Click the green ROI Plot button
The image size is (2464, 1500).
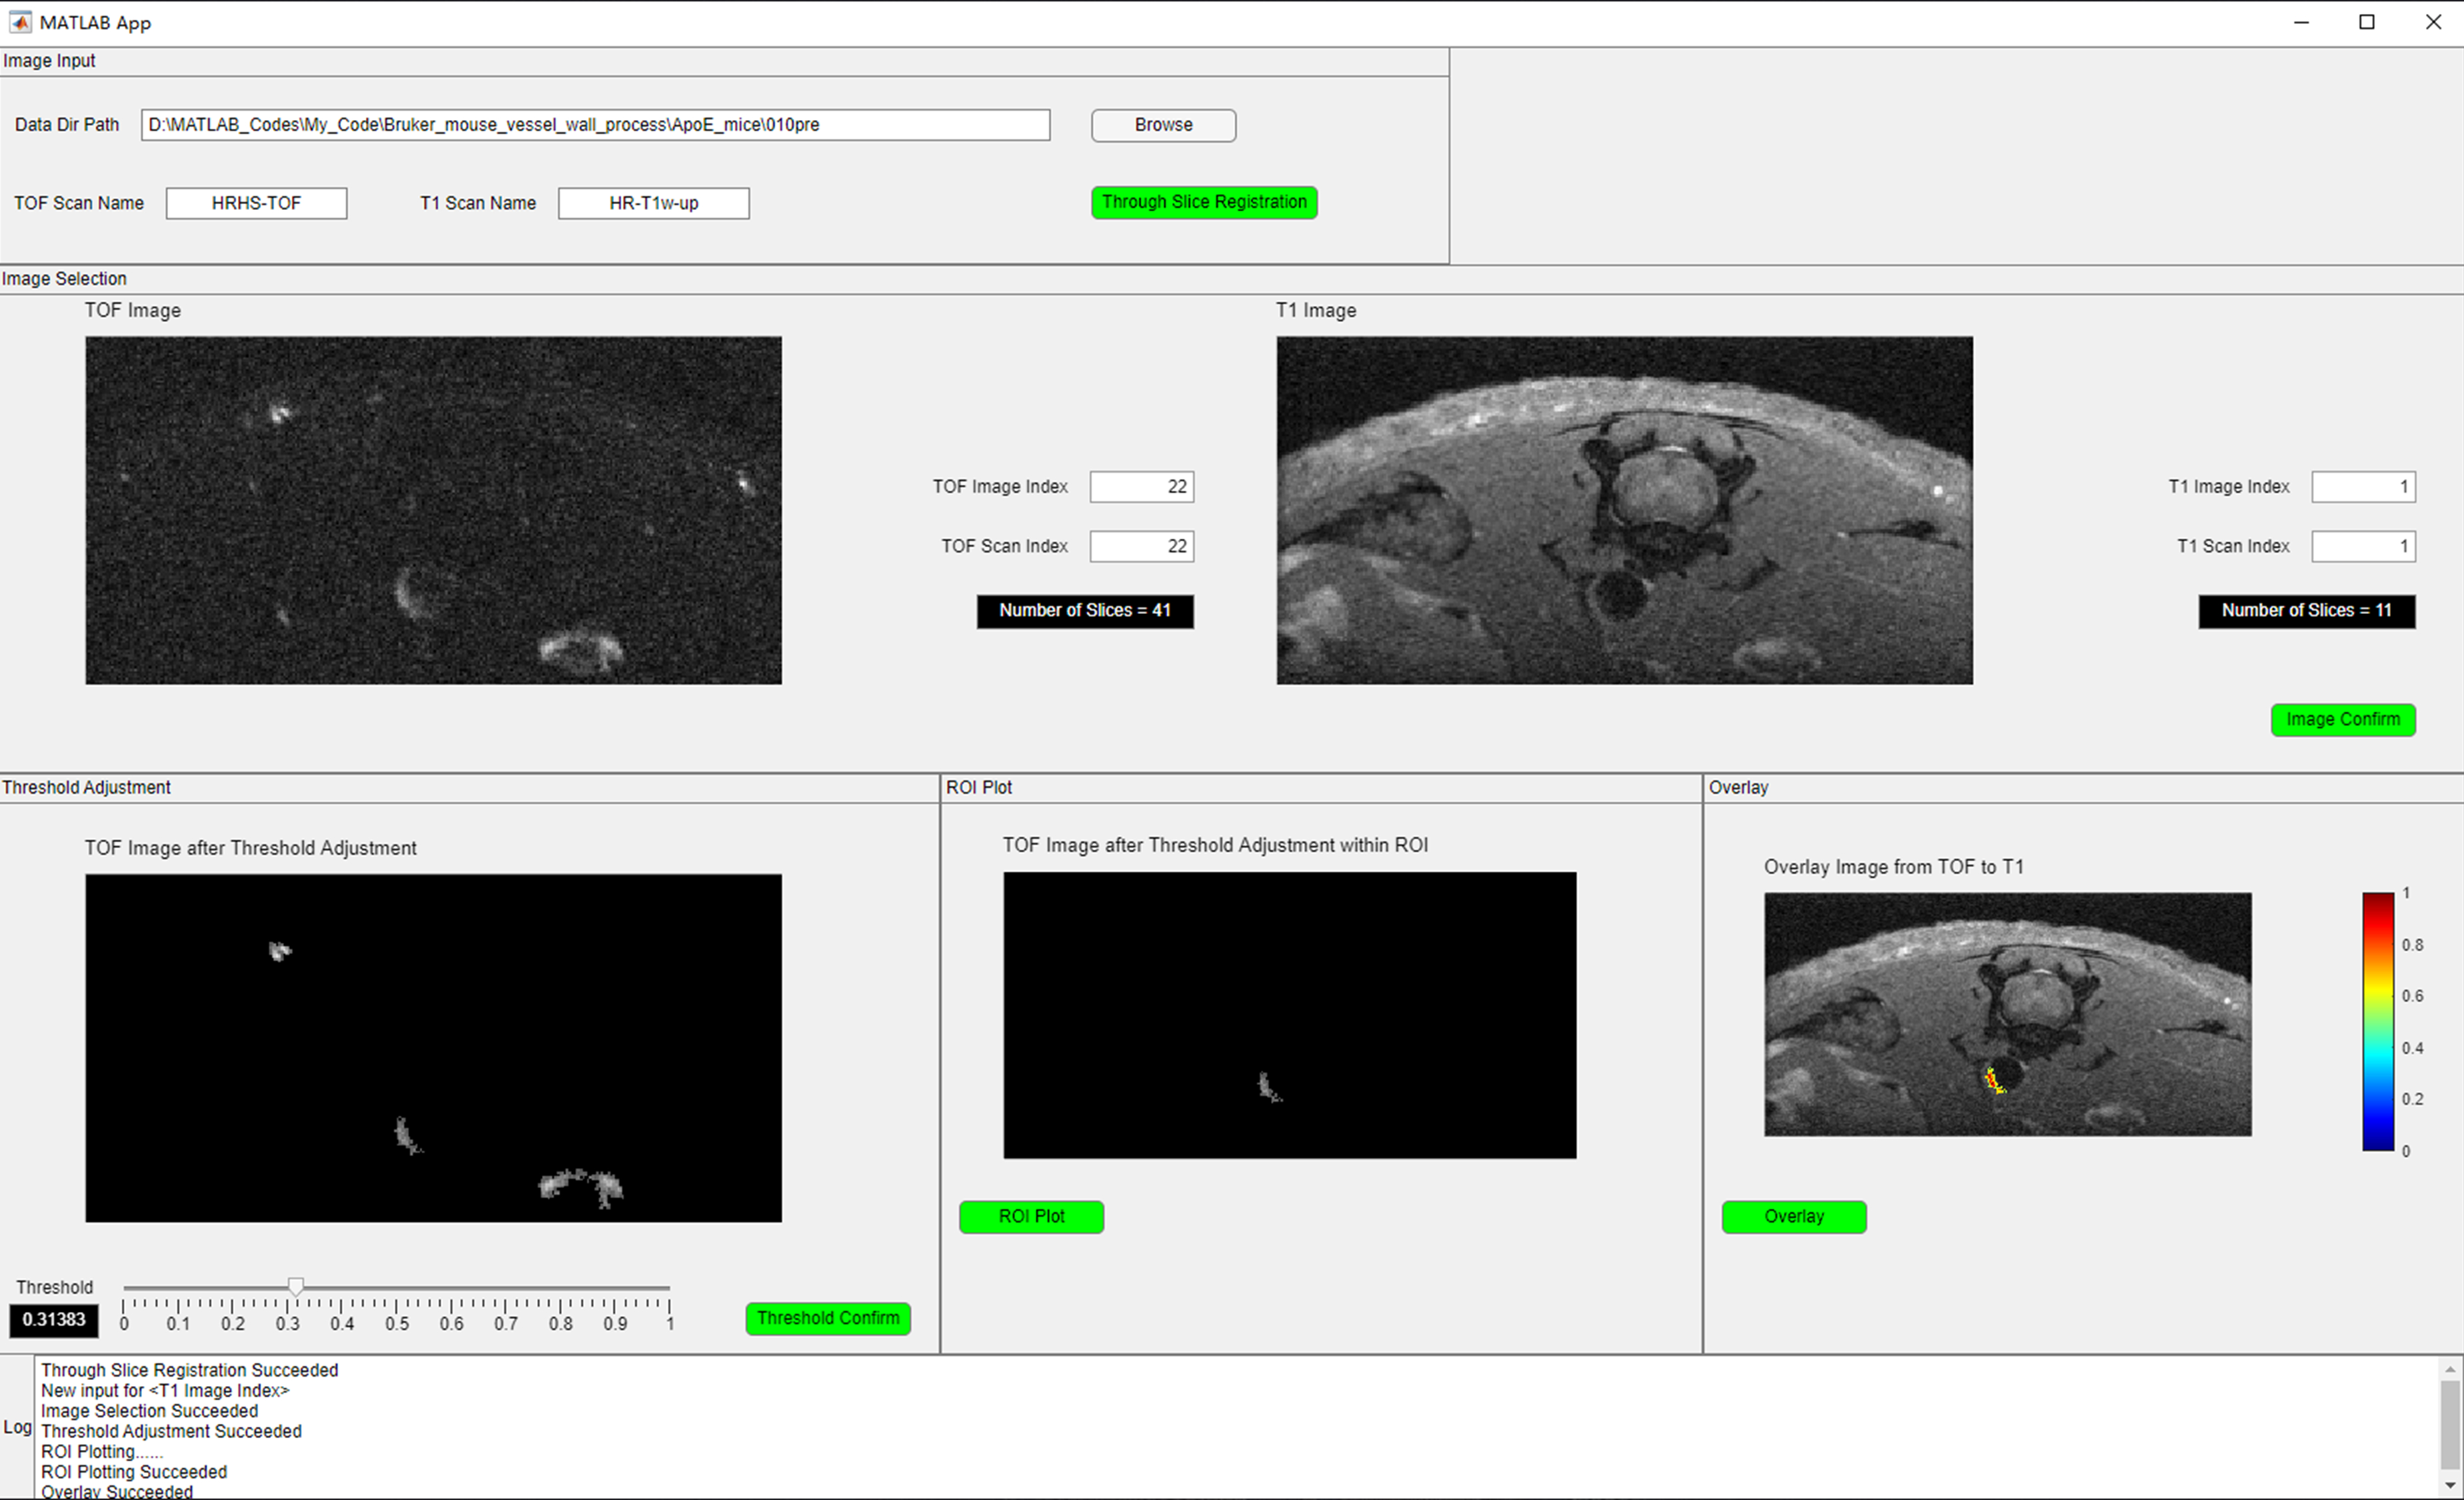[x=1031, y=1217]
